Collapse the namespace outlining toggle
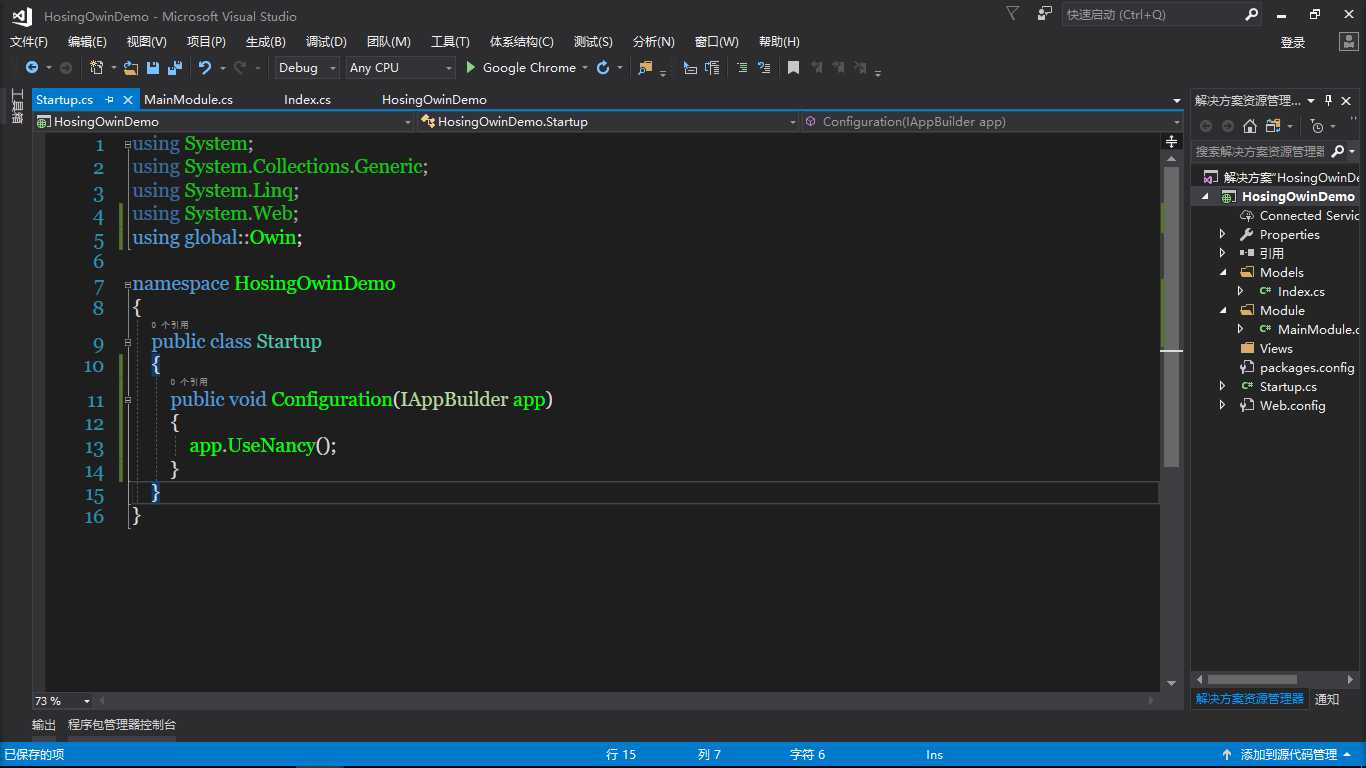Image resolution: width=1366 pixels, height=768 pixels. [127, 284]
